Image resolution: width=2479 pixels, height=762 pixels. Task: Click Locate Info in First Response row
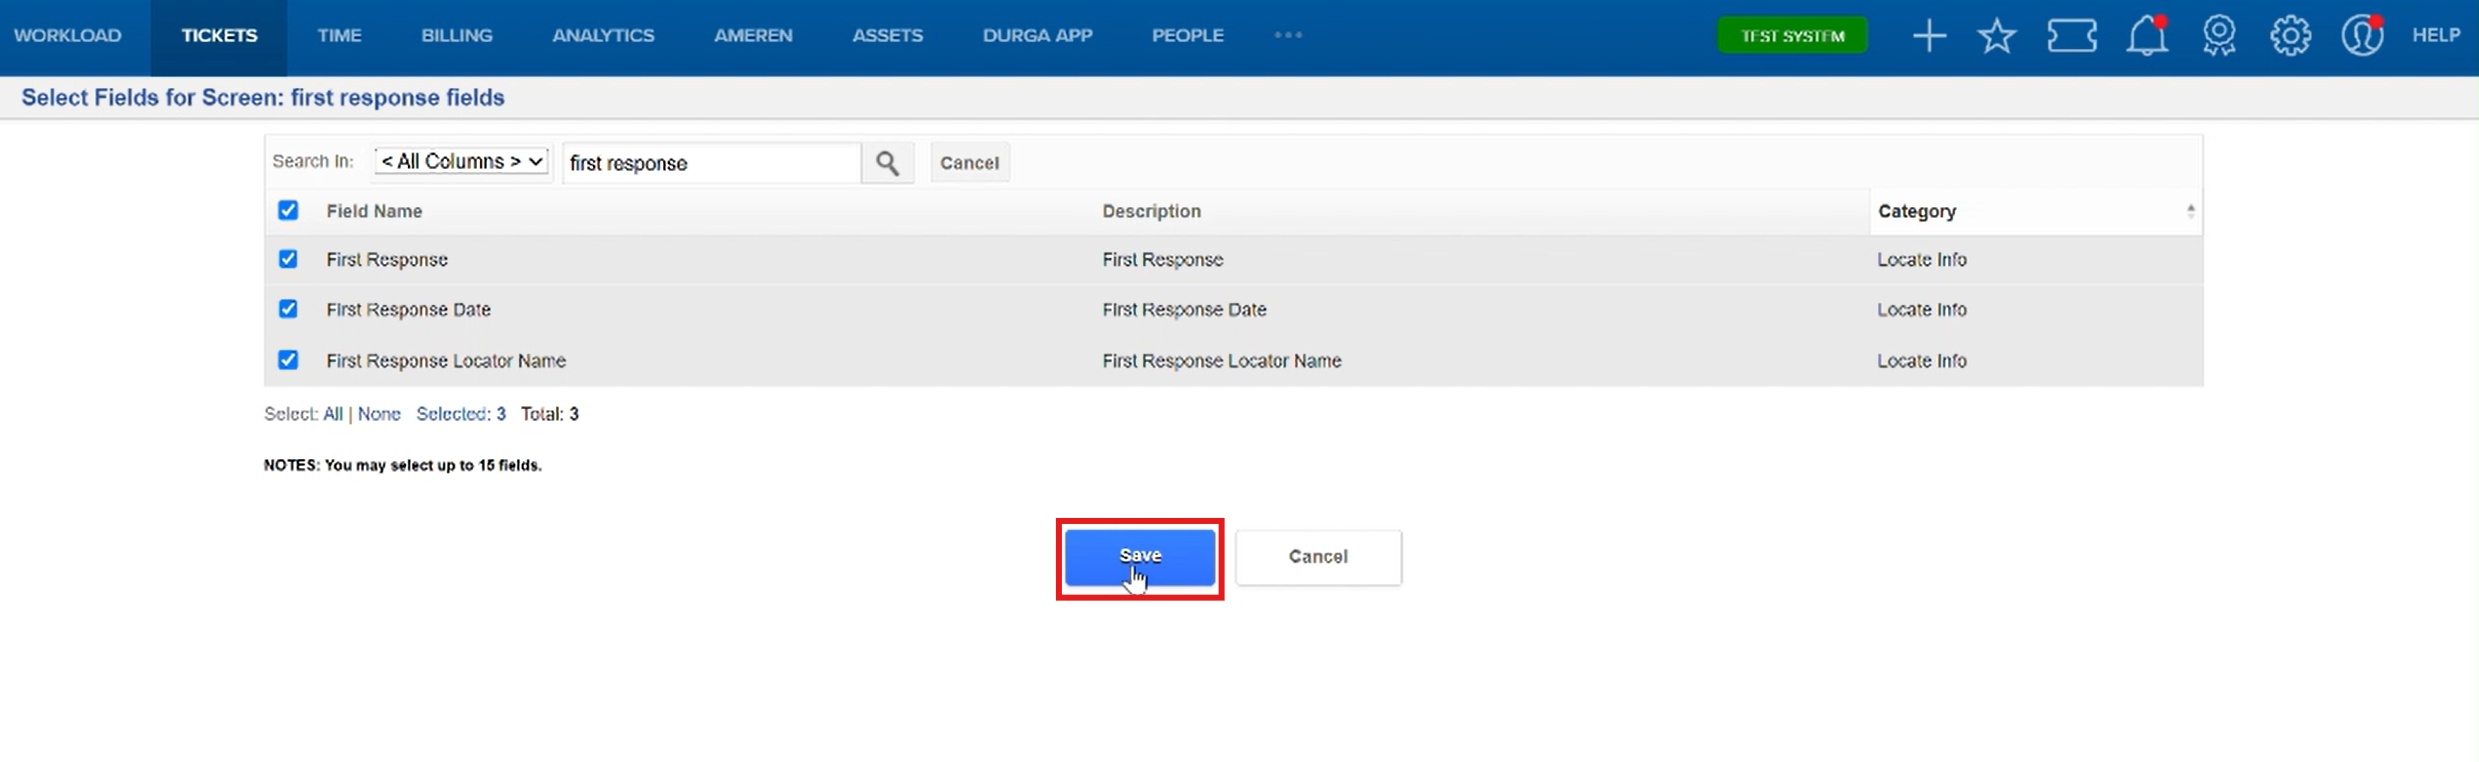(1922, 260)
